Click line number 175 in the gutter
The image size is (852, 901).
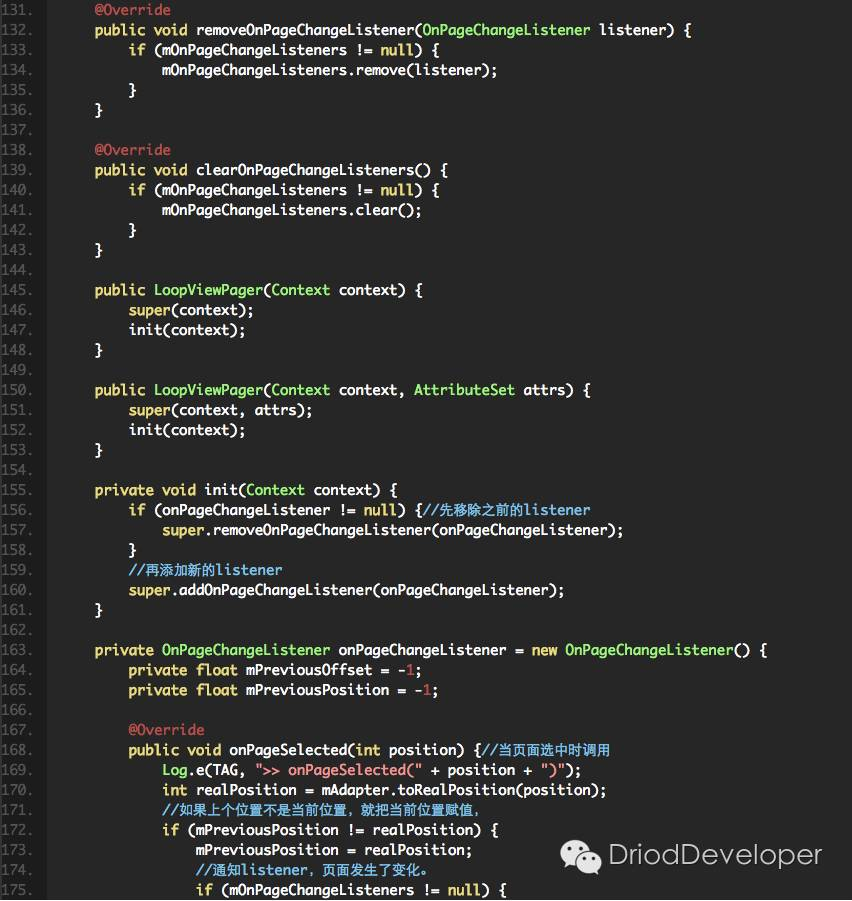pos(16,891)
